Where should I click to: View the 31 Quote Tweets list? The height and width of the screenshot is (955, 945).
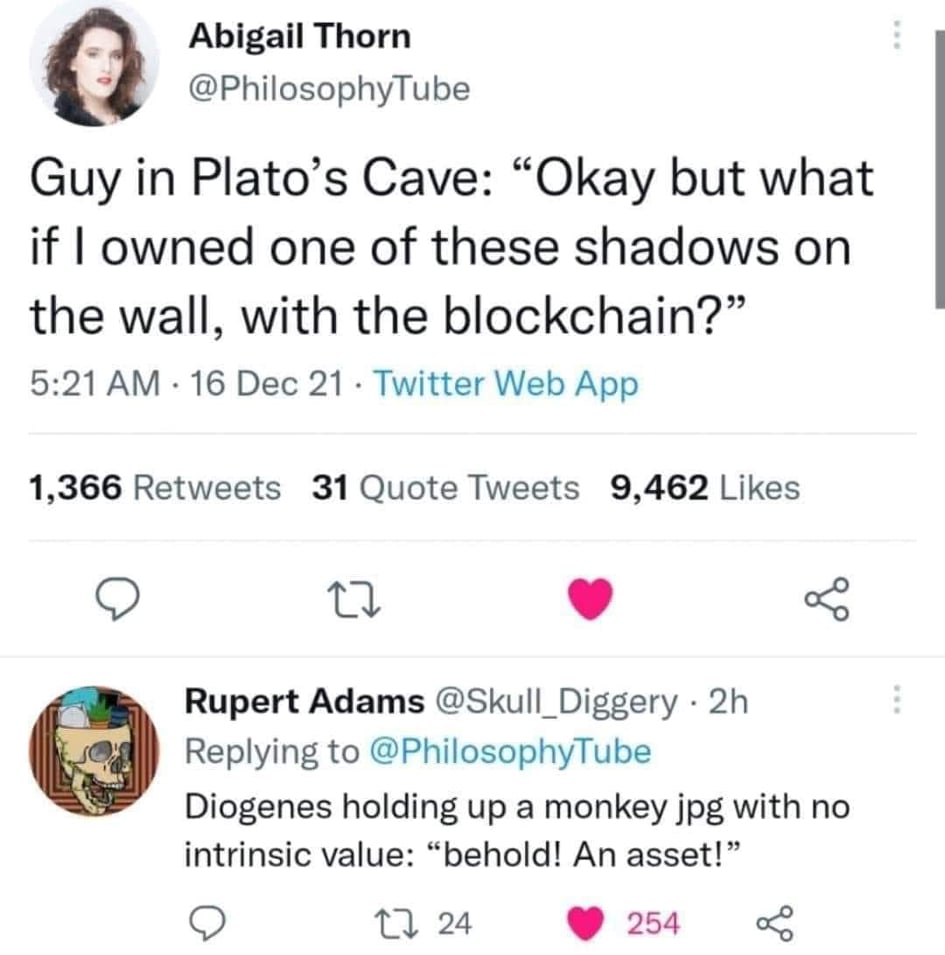pos(445,488)
